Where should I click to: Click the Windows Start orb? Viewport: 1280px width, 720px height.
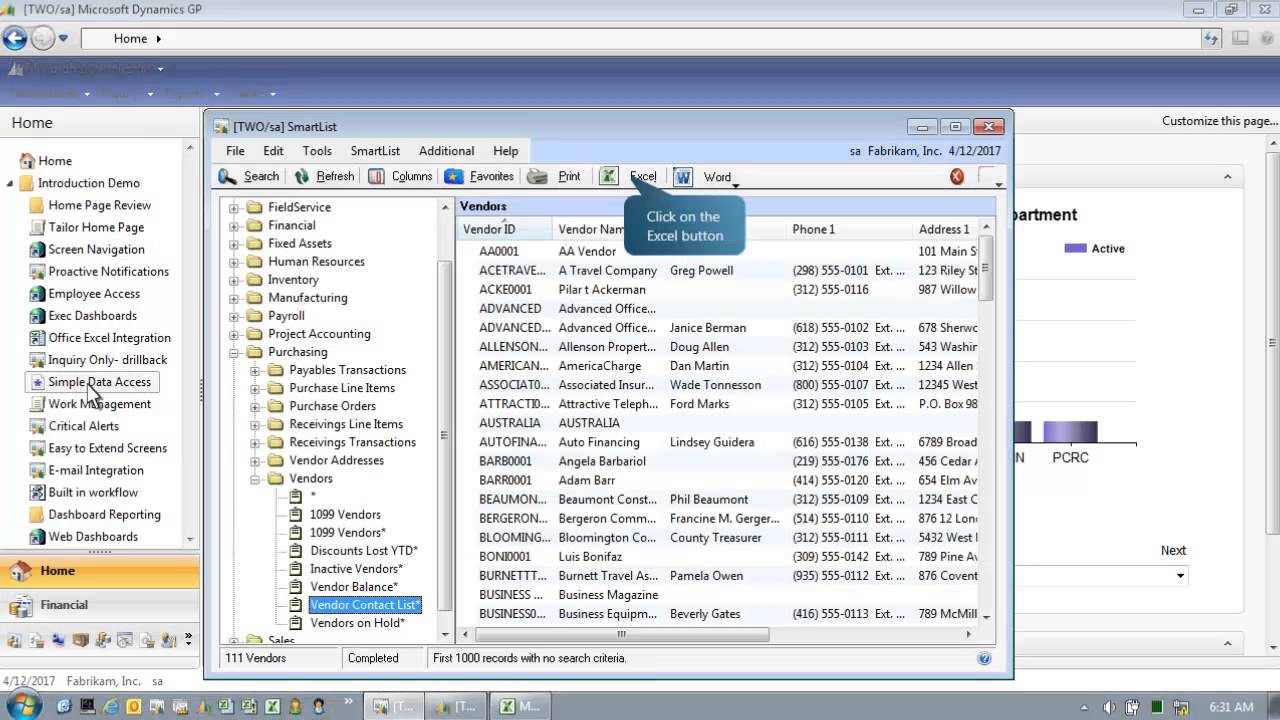pyautogui.click(x=22, y=706)
